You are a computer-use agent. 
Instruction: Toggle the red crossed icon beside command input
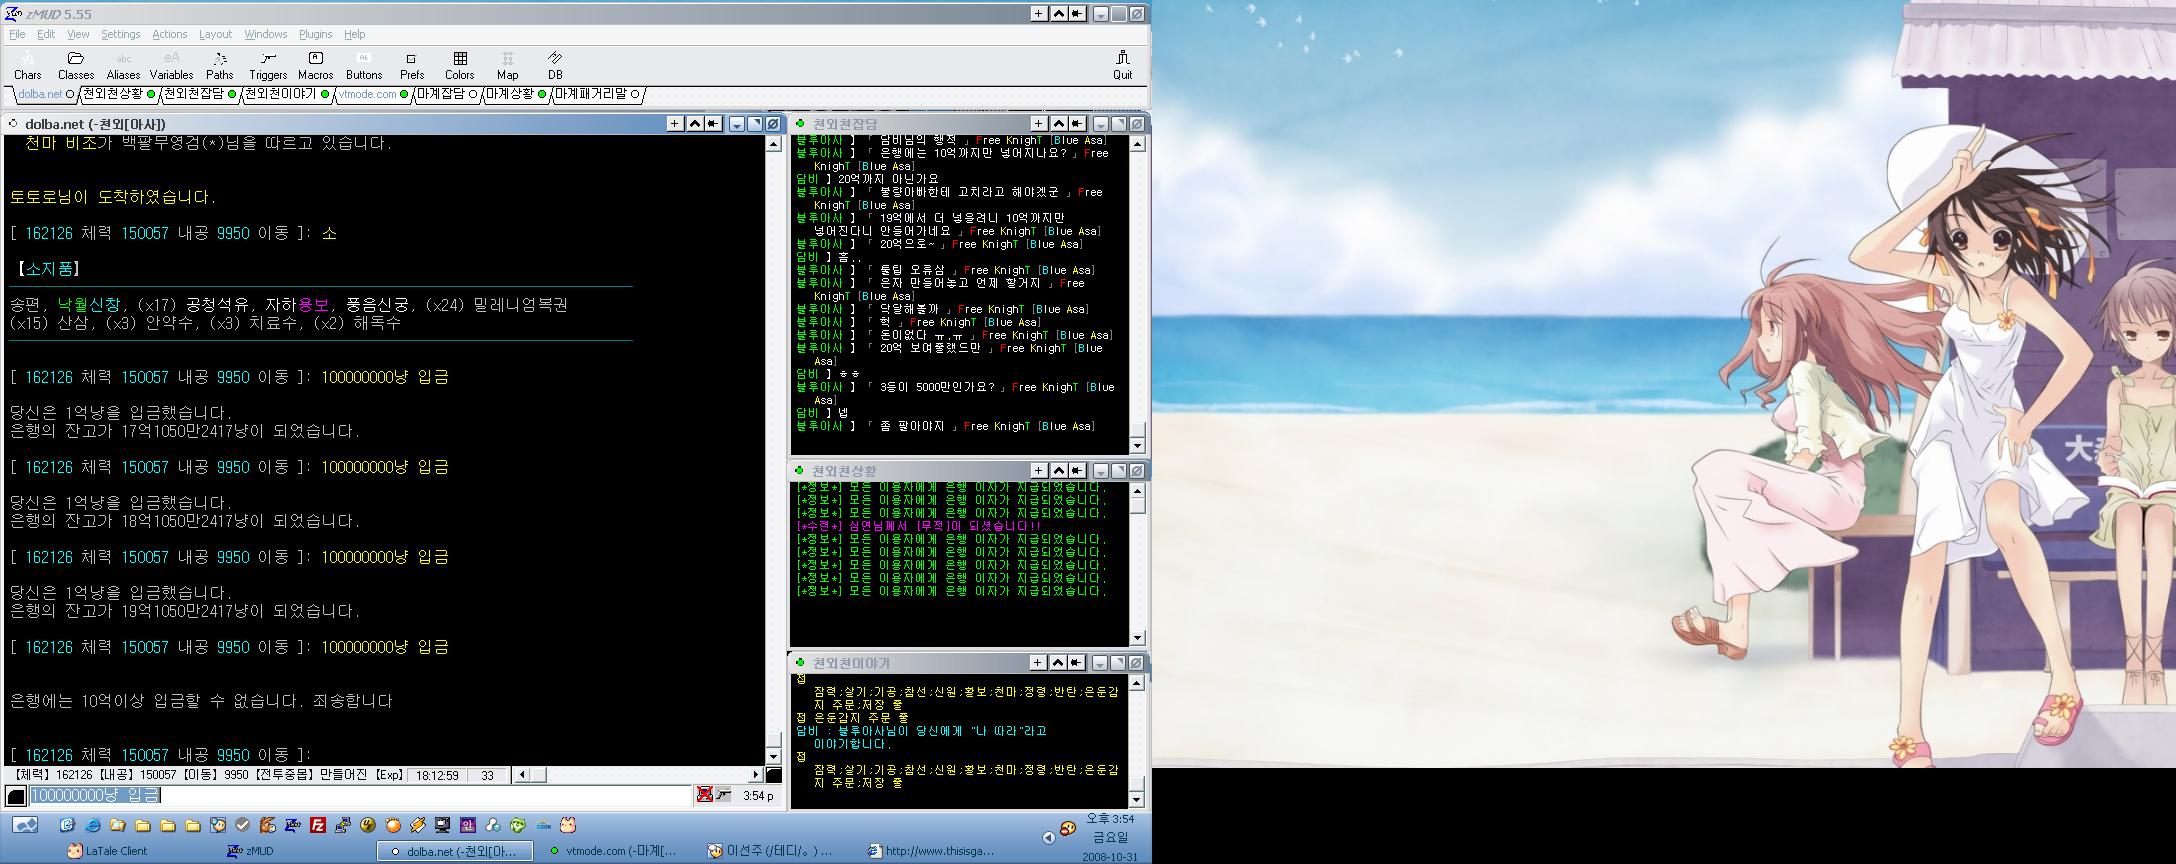(x=705, y=795)
